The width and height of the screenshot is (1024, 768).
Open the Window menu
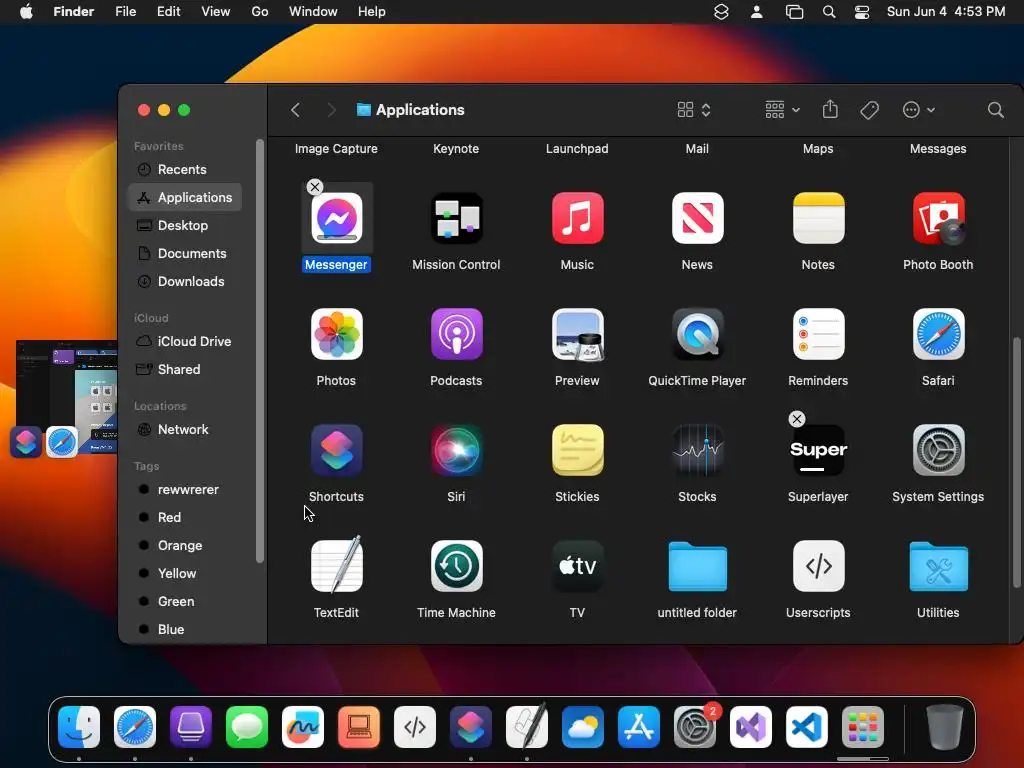pyautogui.click(x=313, y=12)
